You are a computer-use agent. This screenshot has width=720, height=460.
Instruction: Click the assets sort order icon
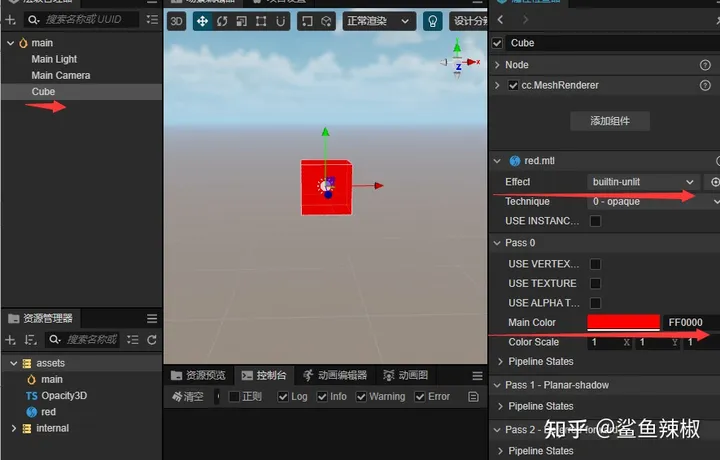(30, 340)
